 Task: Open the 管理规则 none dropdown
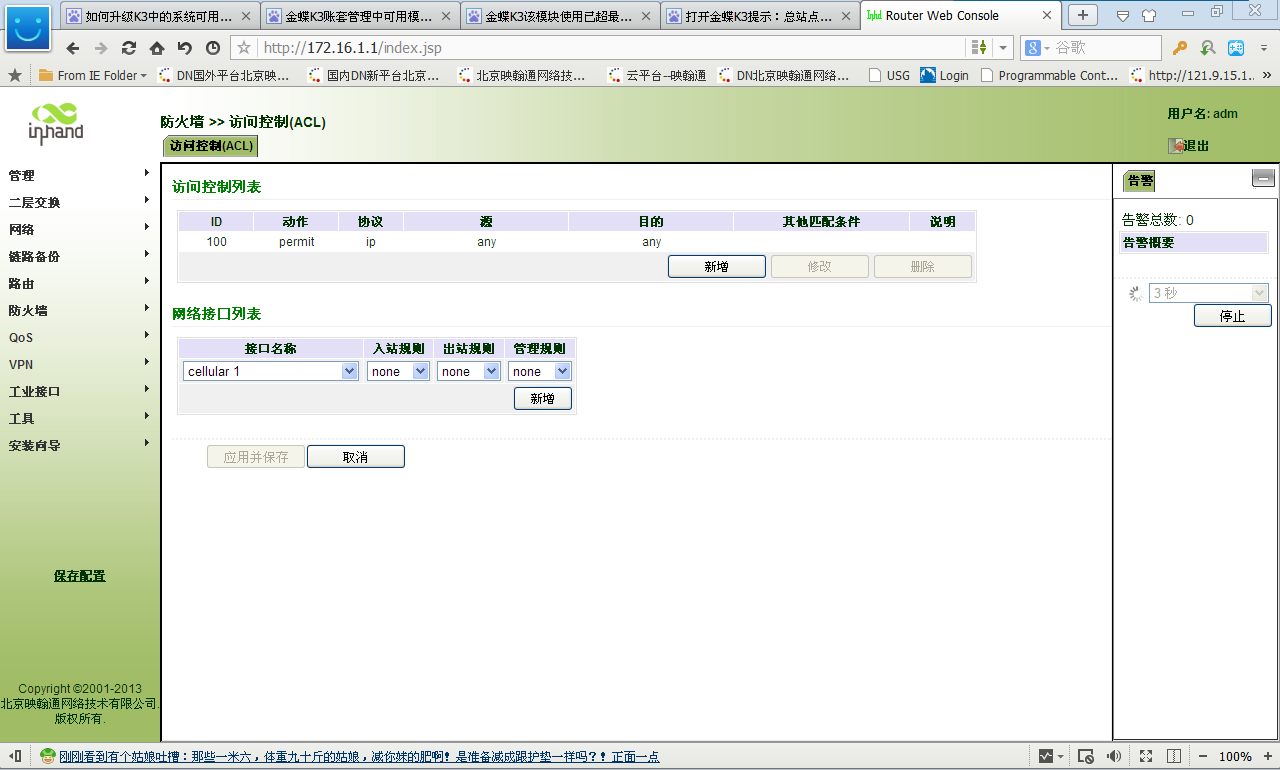pyautogui.click(x=540, y=371)
